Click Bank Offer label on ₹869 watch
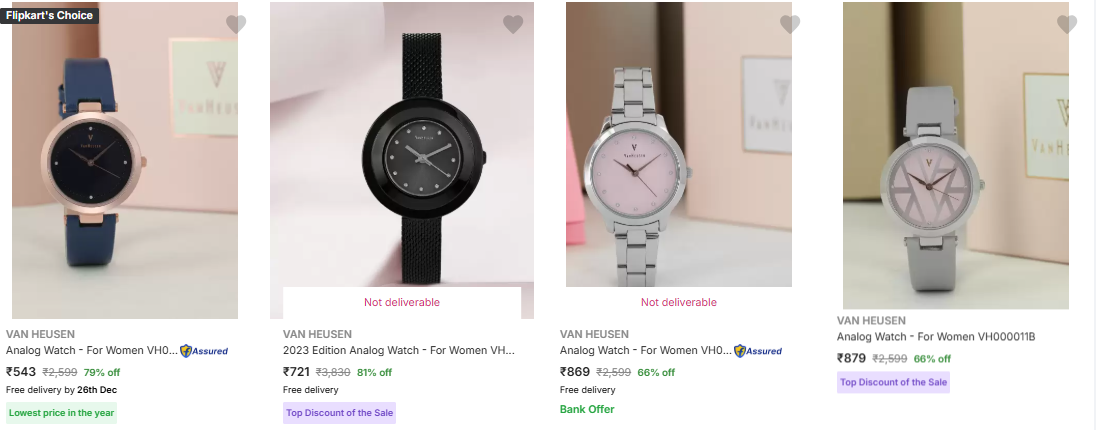This screenshot has width=1096, height=430. tap(587, 409)
